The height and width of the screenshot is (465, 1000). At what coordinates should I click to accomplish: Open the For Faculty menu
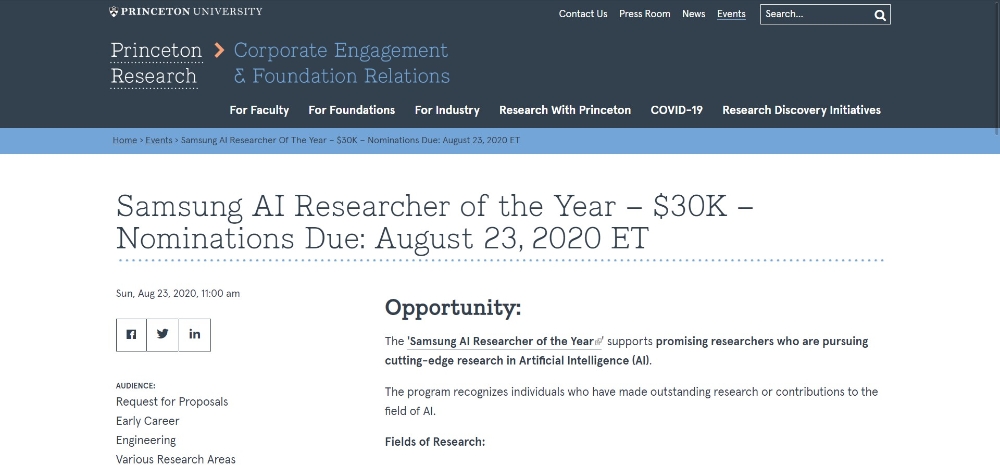coord(259,110)
